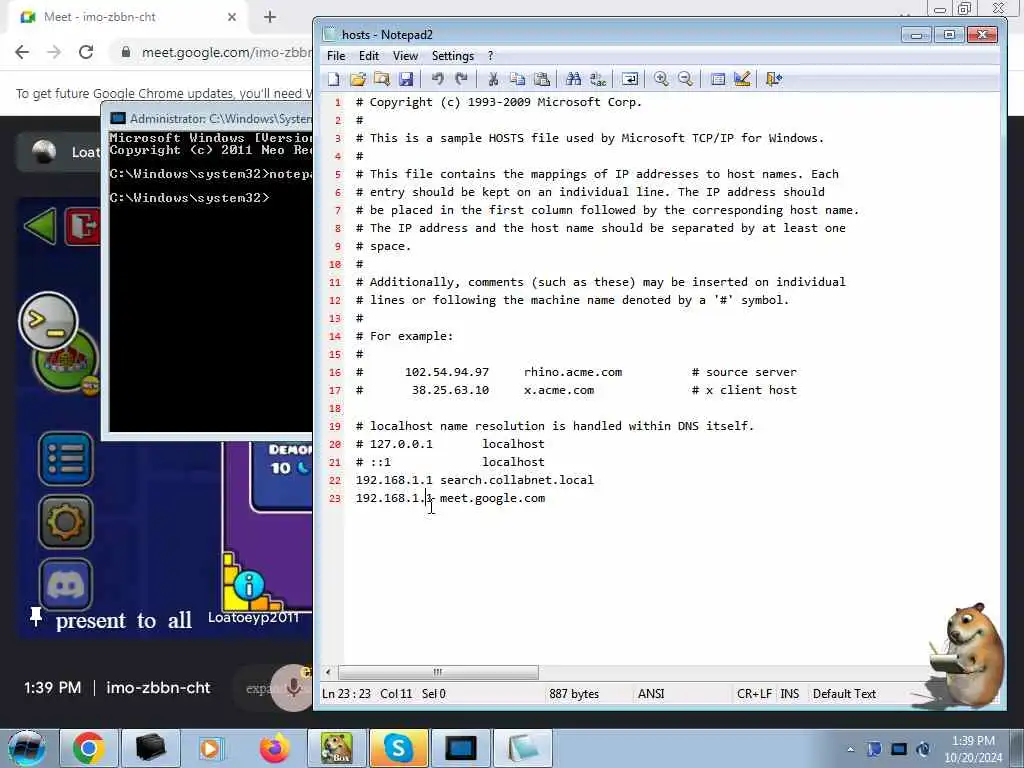Go forward in Chrome
Viewport: 1024px width, 768px height.
point(54,52)
